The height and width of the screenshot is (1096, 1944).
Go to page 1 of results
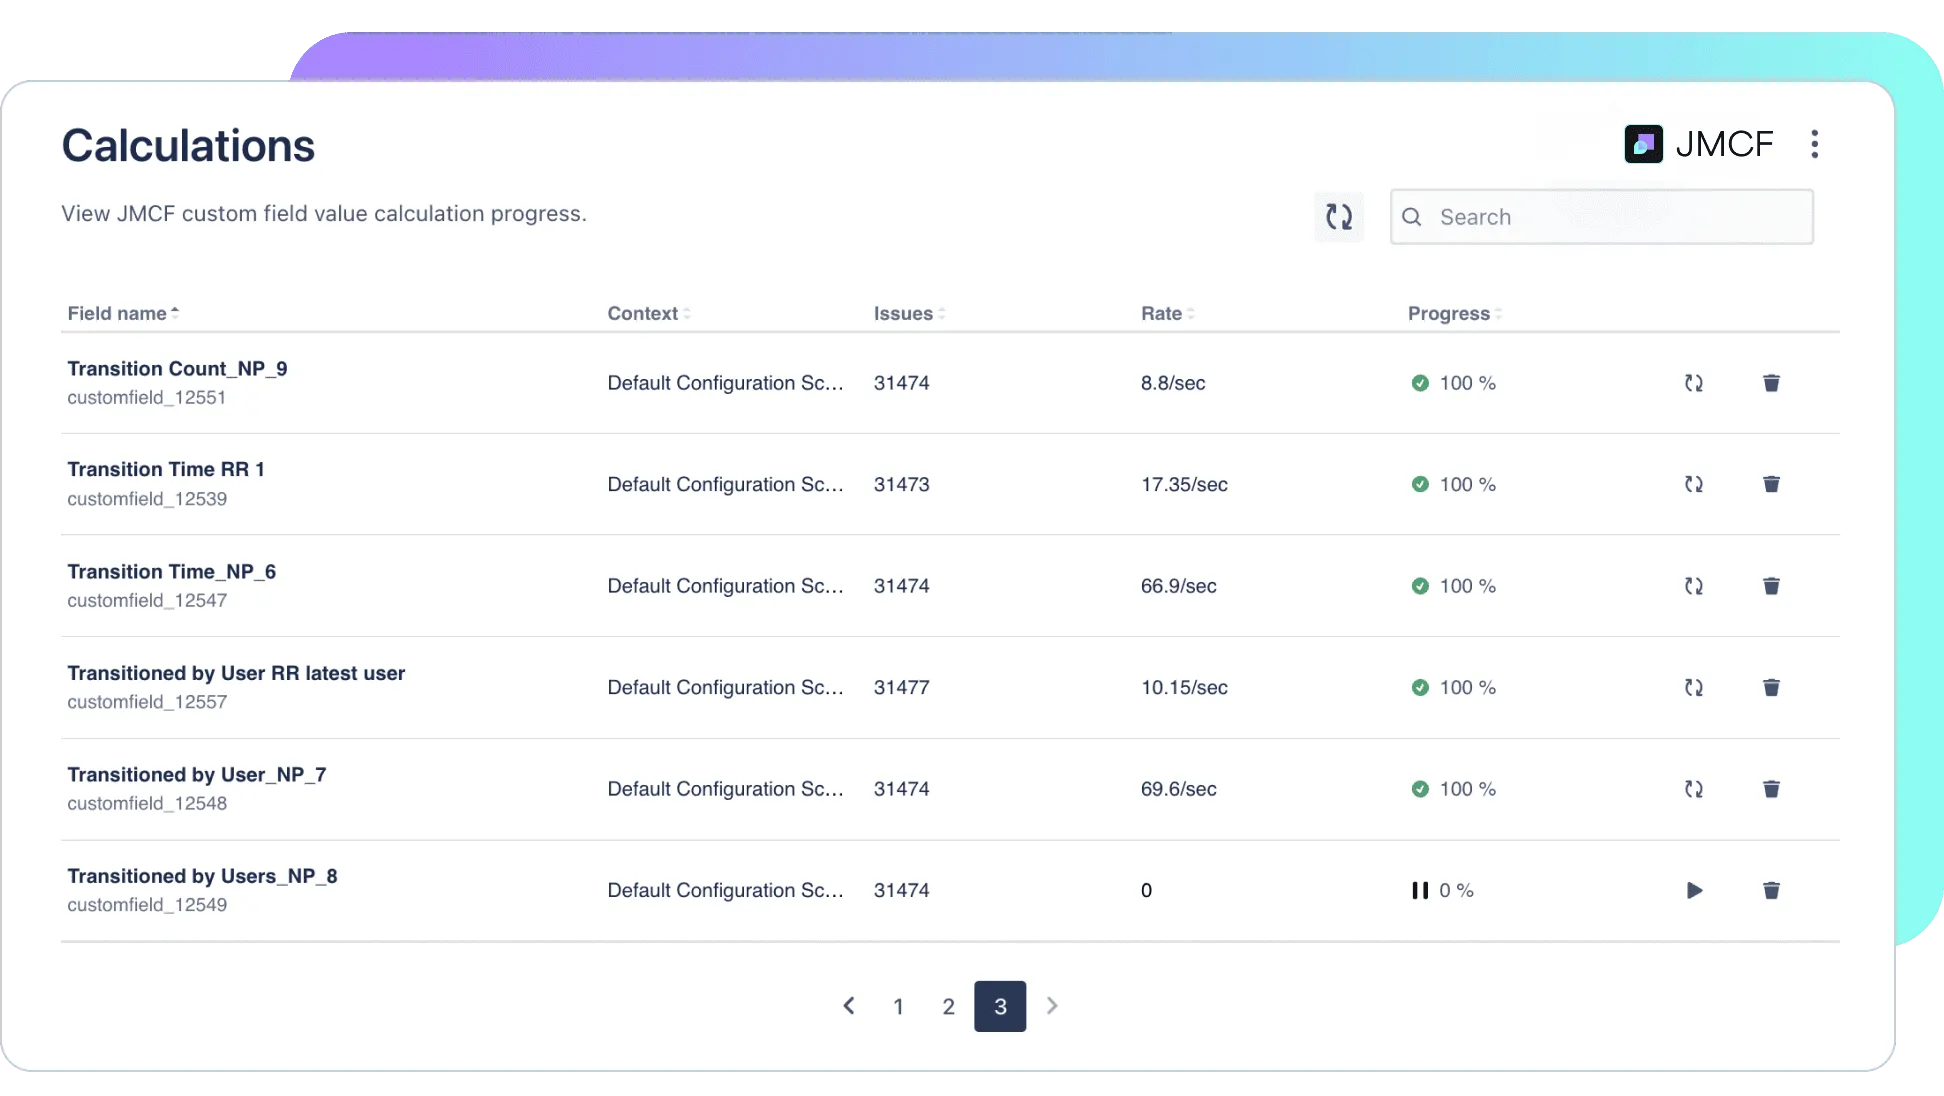point(898,1006)
